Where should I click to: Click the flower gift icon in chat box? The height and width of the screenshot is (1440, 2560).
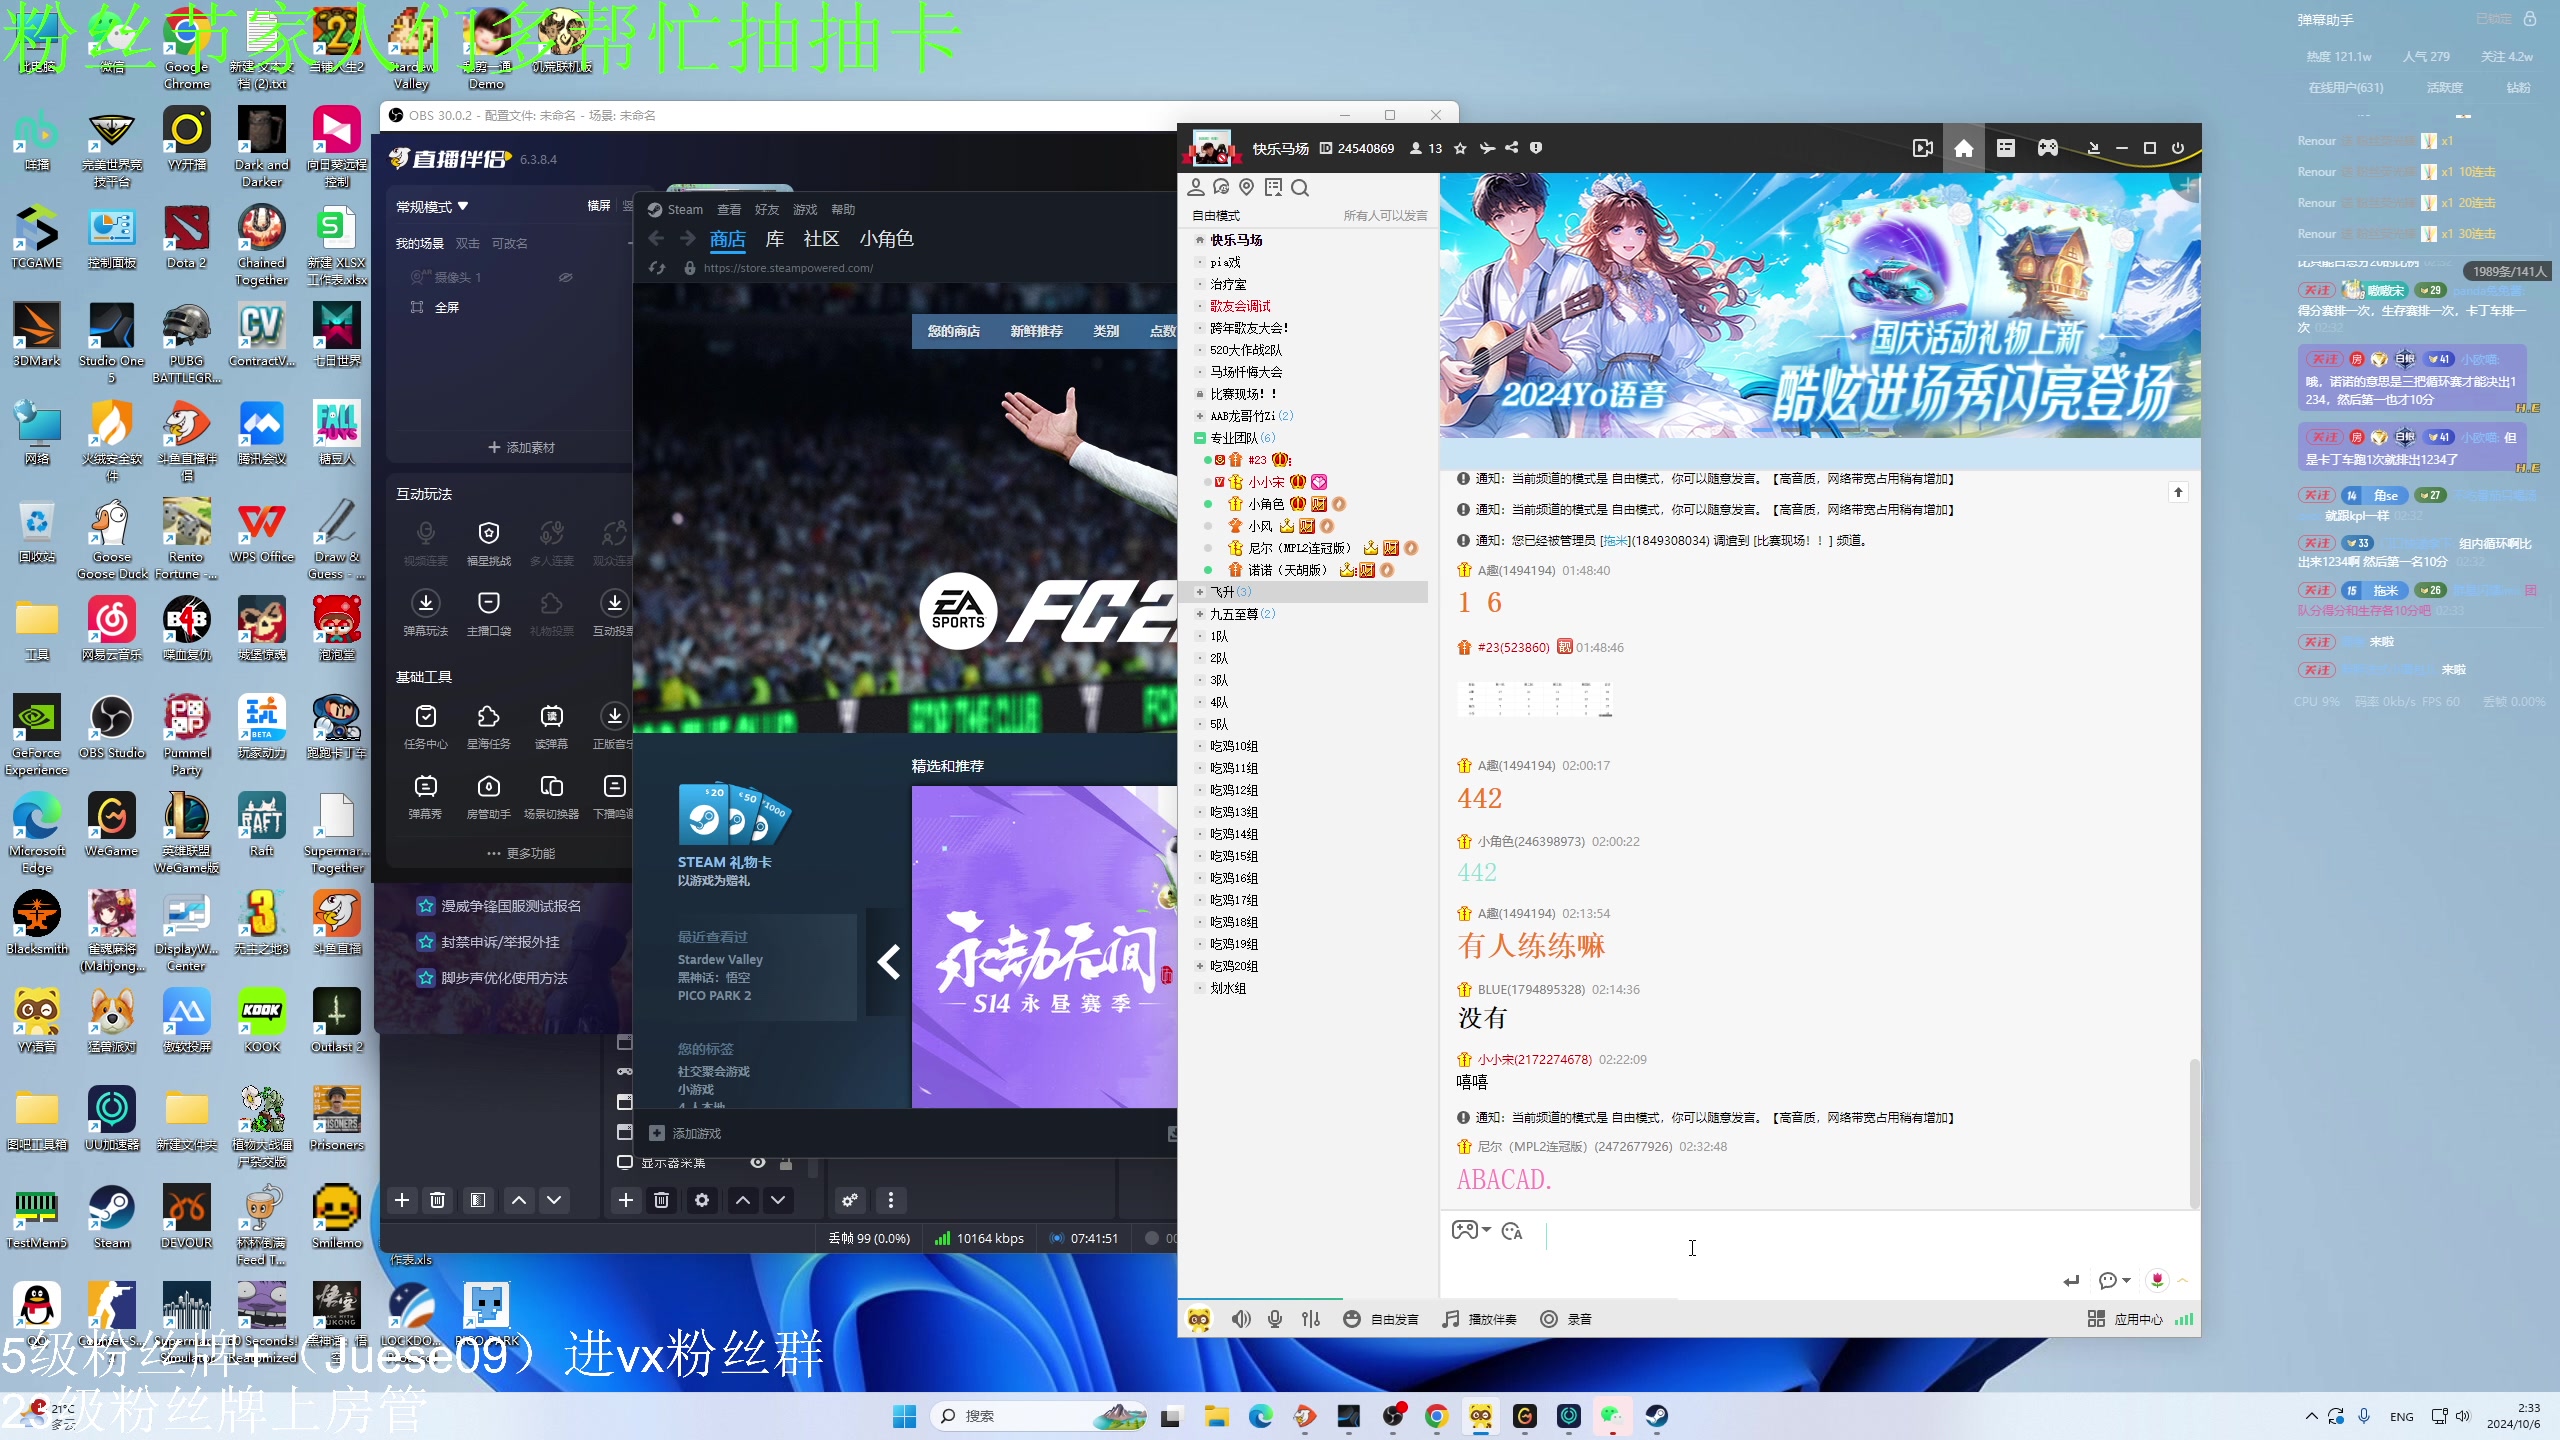[2157, 1280]
